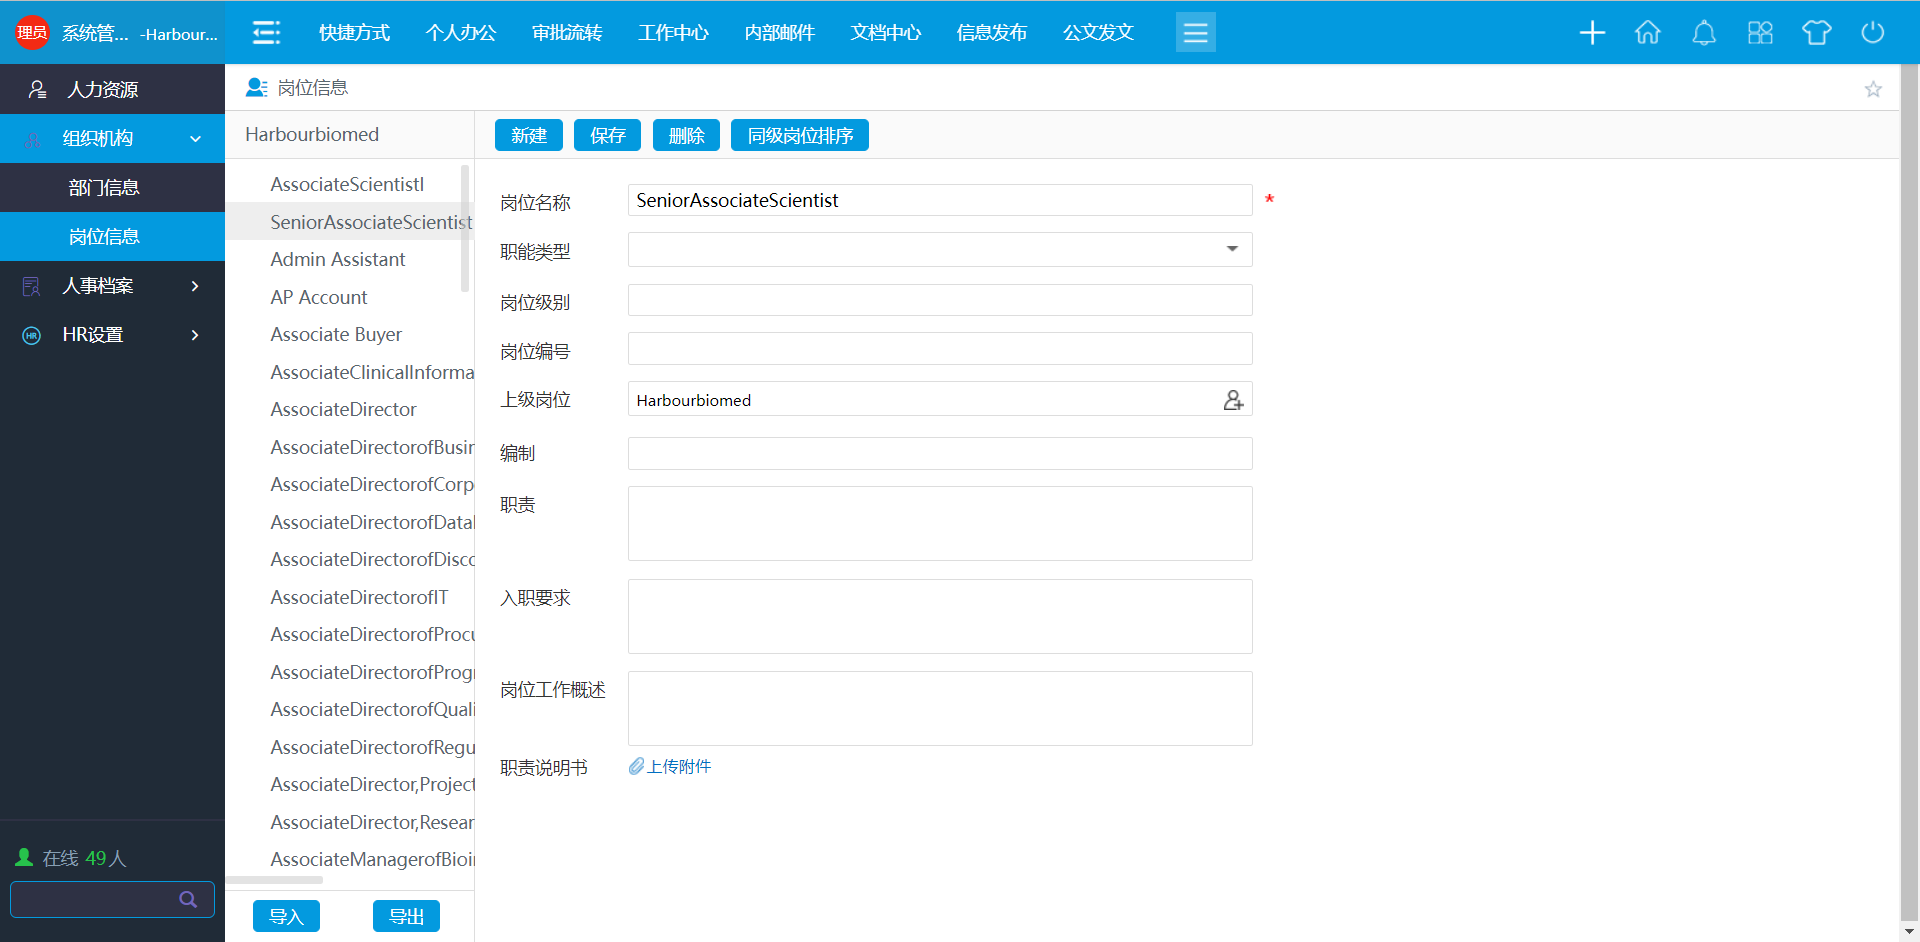Expand the HR设置 menu section
The image size is (1920, 942).
pos(195,335)
